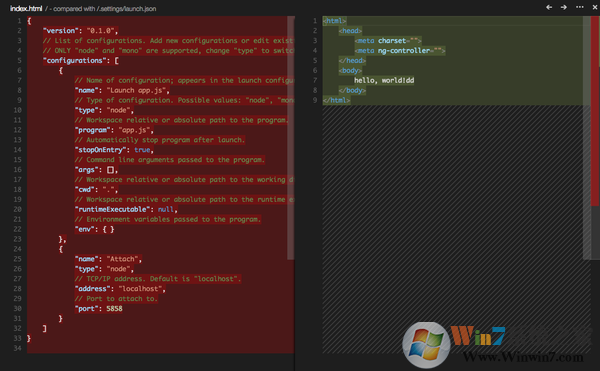Click the "args": [] line
Screen dimensions: 600x371
[96, 170]
